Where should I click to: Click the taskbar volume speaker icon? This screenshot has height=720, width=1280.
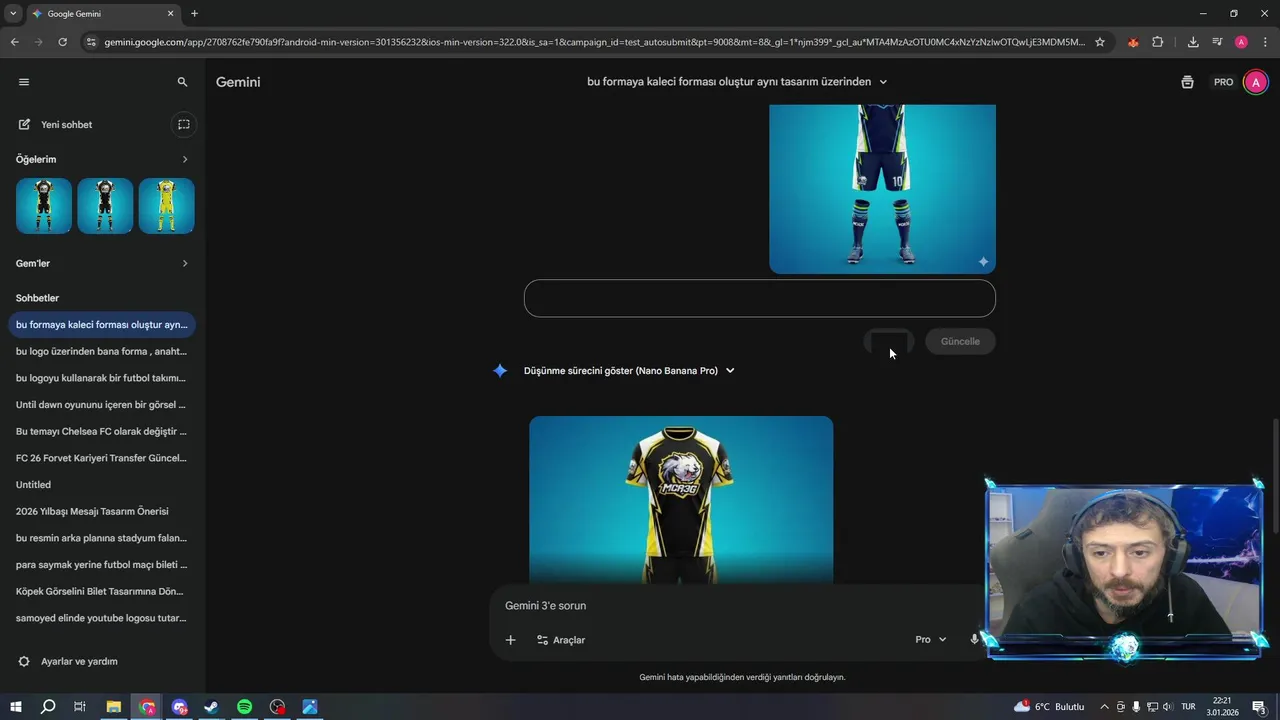coord(1167,707)
